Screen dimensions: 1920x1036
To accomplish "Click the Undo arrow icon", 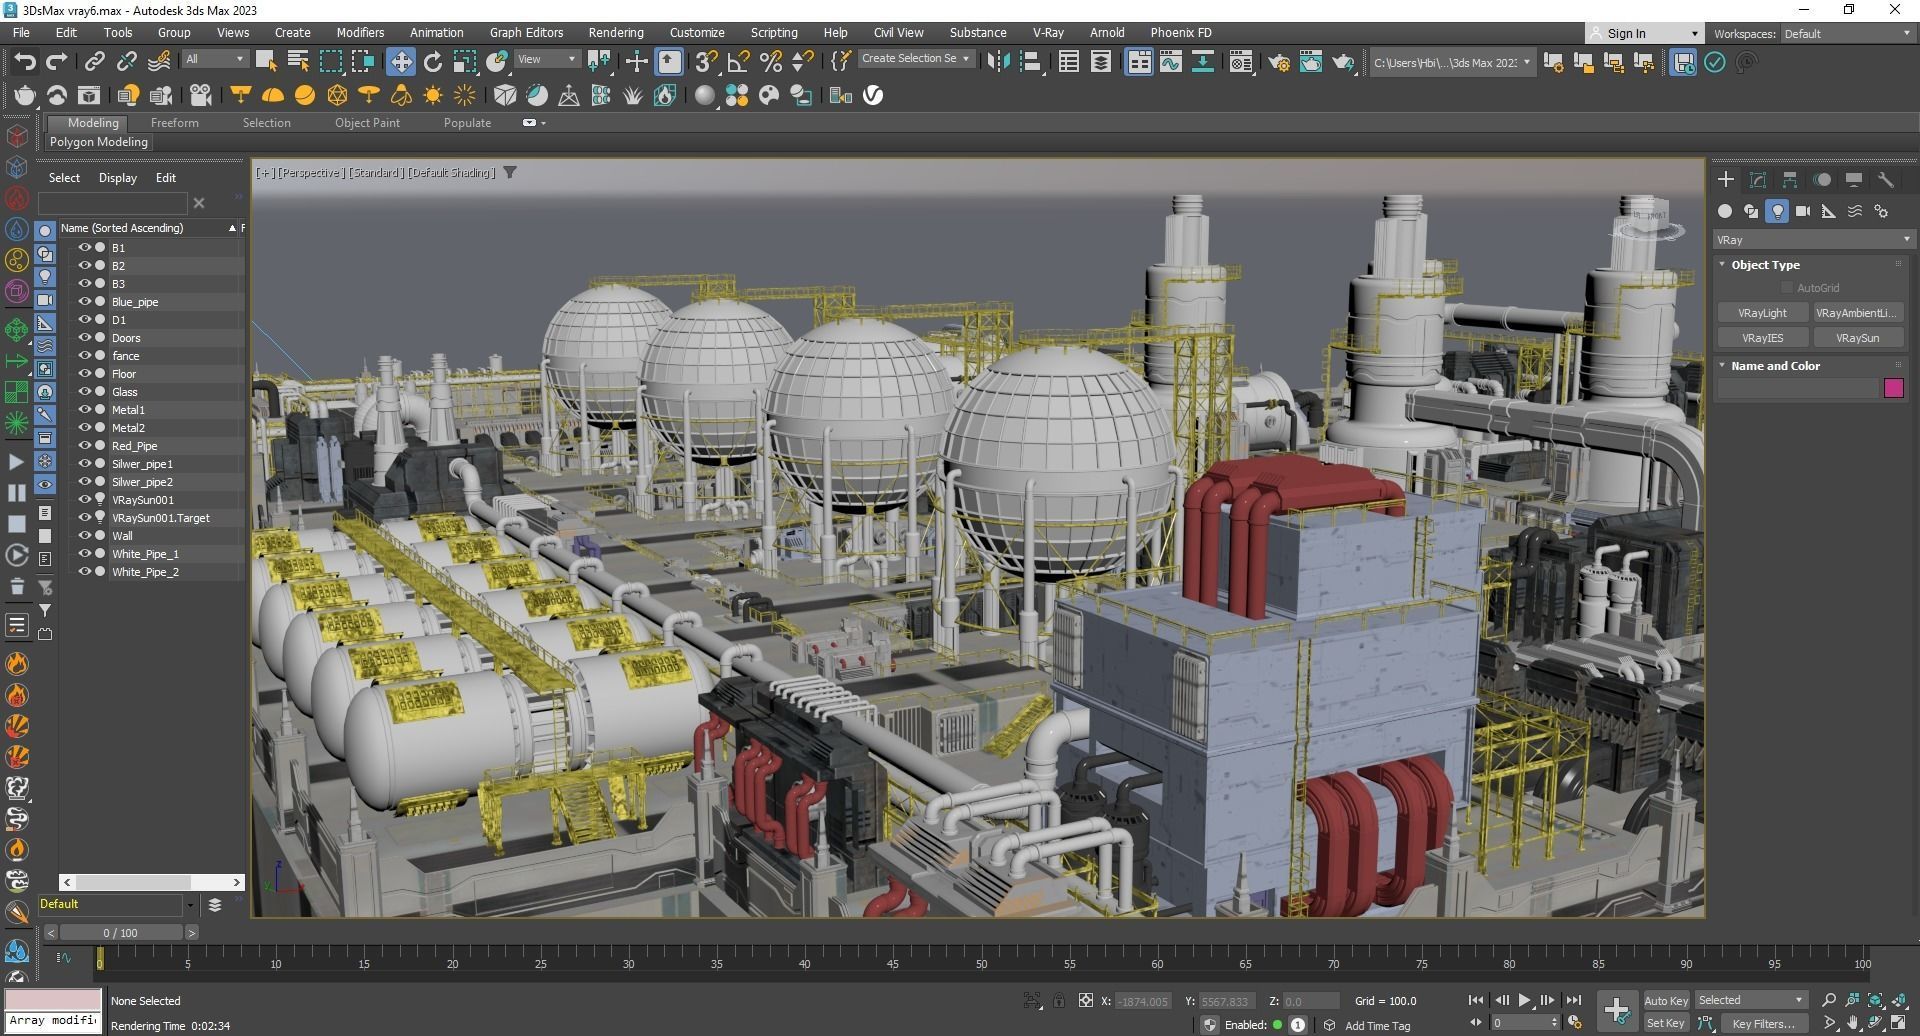I will (x=25, y=62).
